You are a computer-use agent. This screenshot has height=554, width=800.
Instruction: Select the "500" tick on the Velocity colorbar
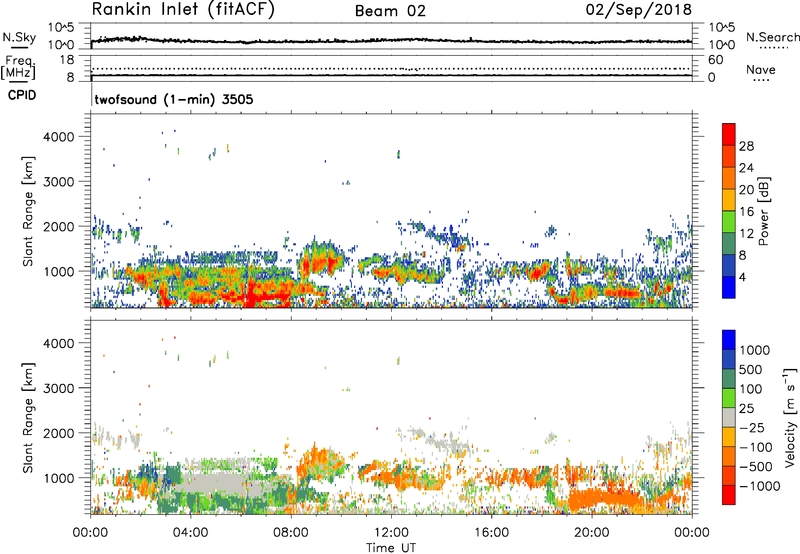[752, 369]
